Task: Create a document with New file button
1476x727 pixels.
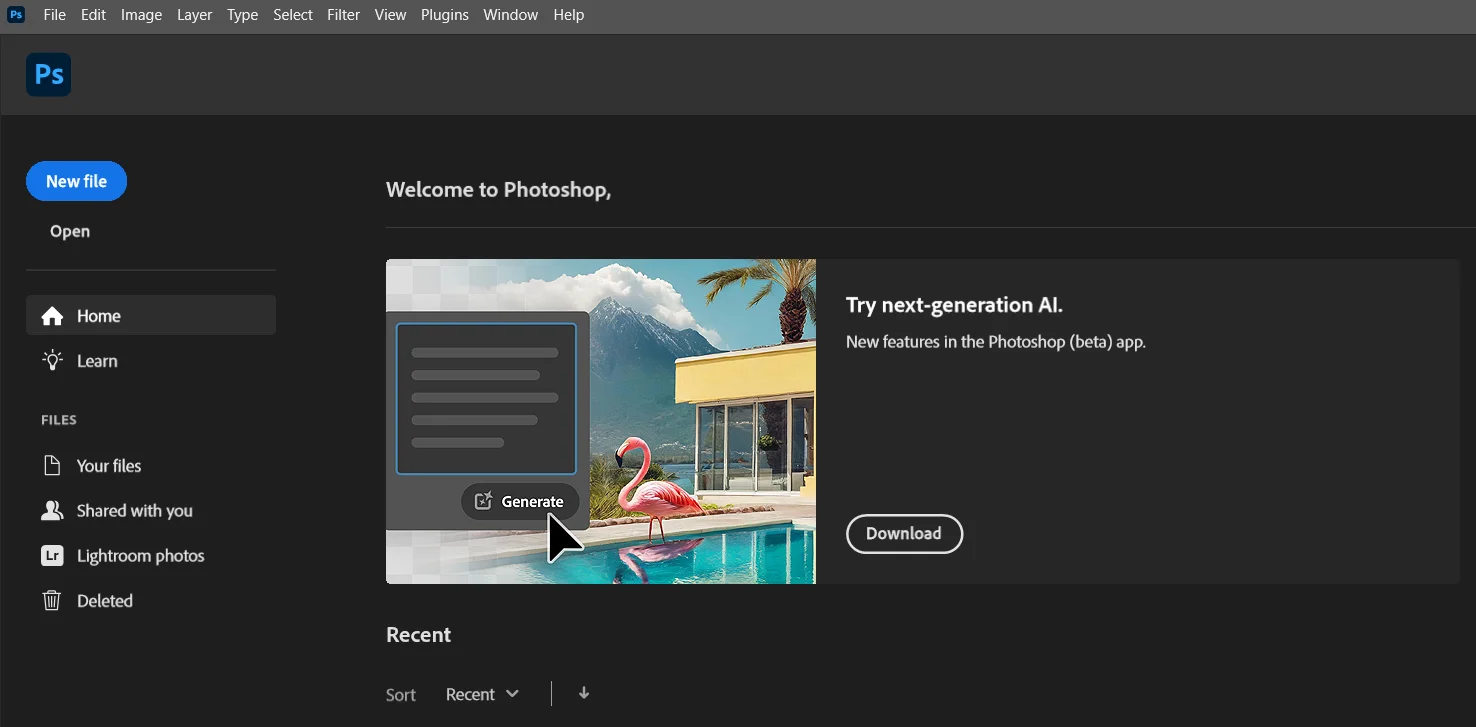Action: (x=76, y=181)
